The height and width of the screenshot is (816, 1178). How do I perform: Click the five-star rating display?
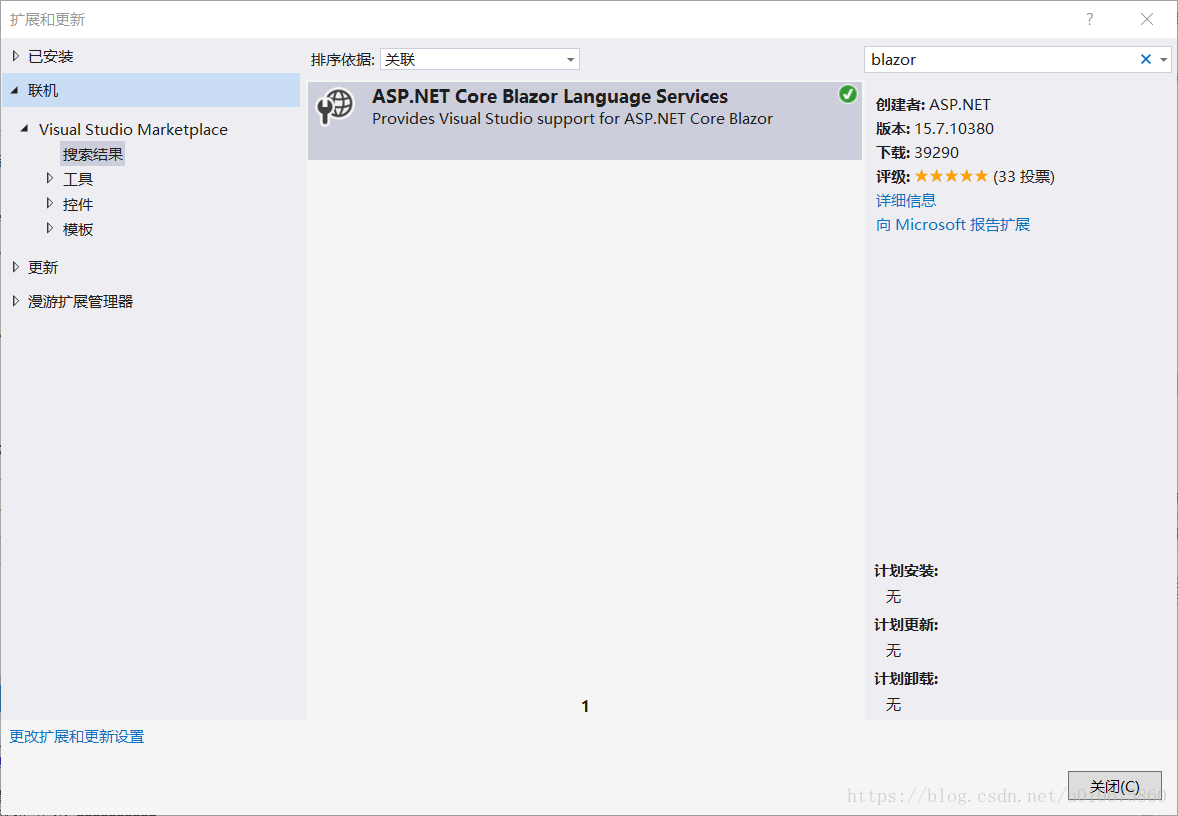(x=951, y=177)
